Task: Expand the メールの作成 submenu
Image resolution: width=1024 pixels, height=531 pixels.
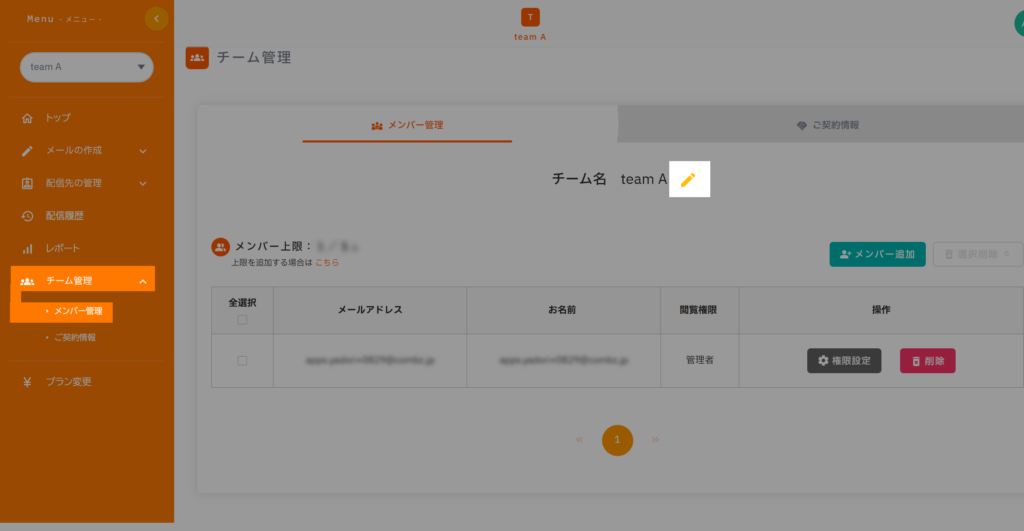Action: [x=143, y=151]
